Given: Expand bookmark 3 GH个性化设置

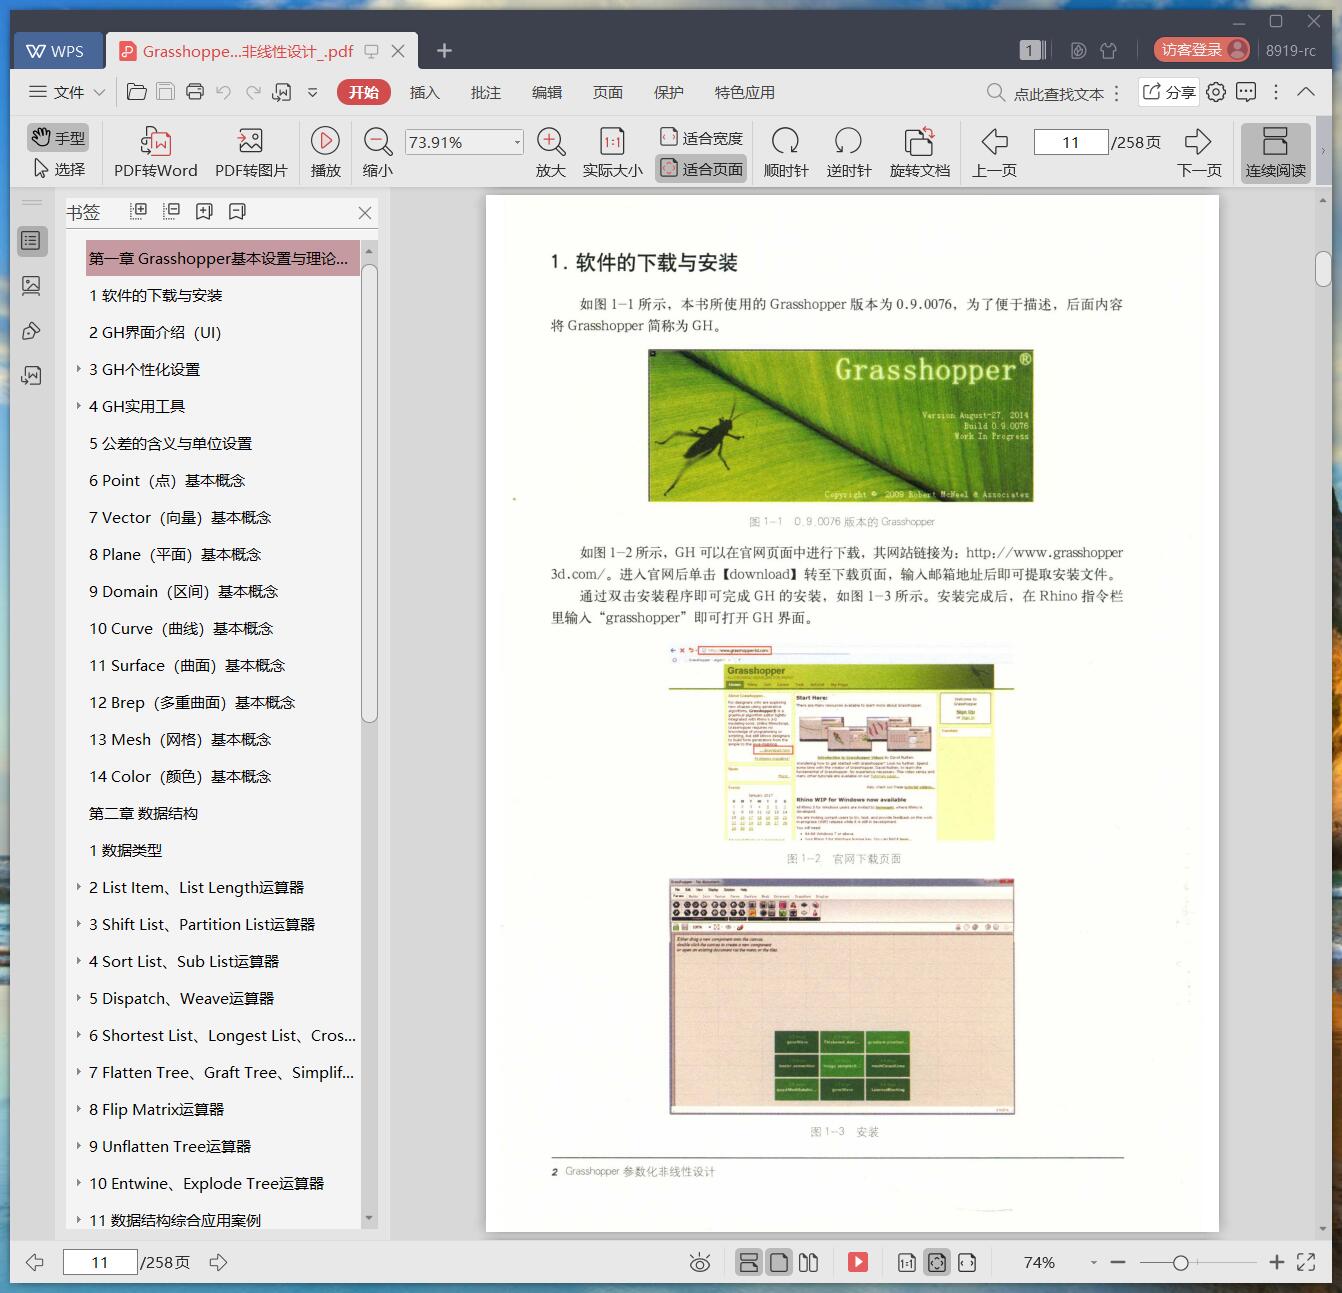Looking at the screenshot, I should (79, 369).
